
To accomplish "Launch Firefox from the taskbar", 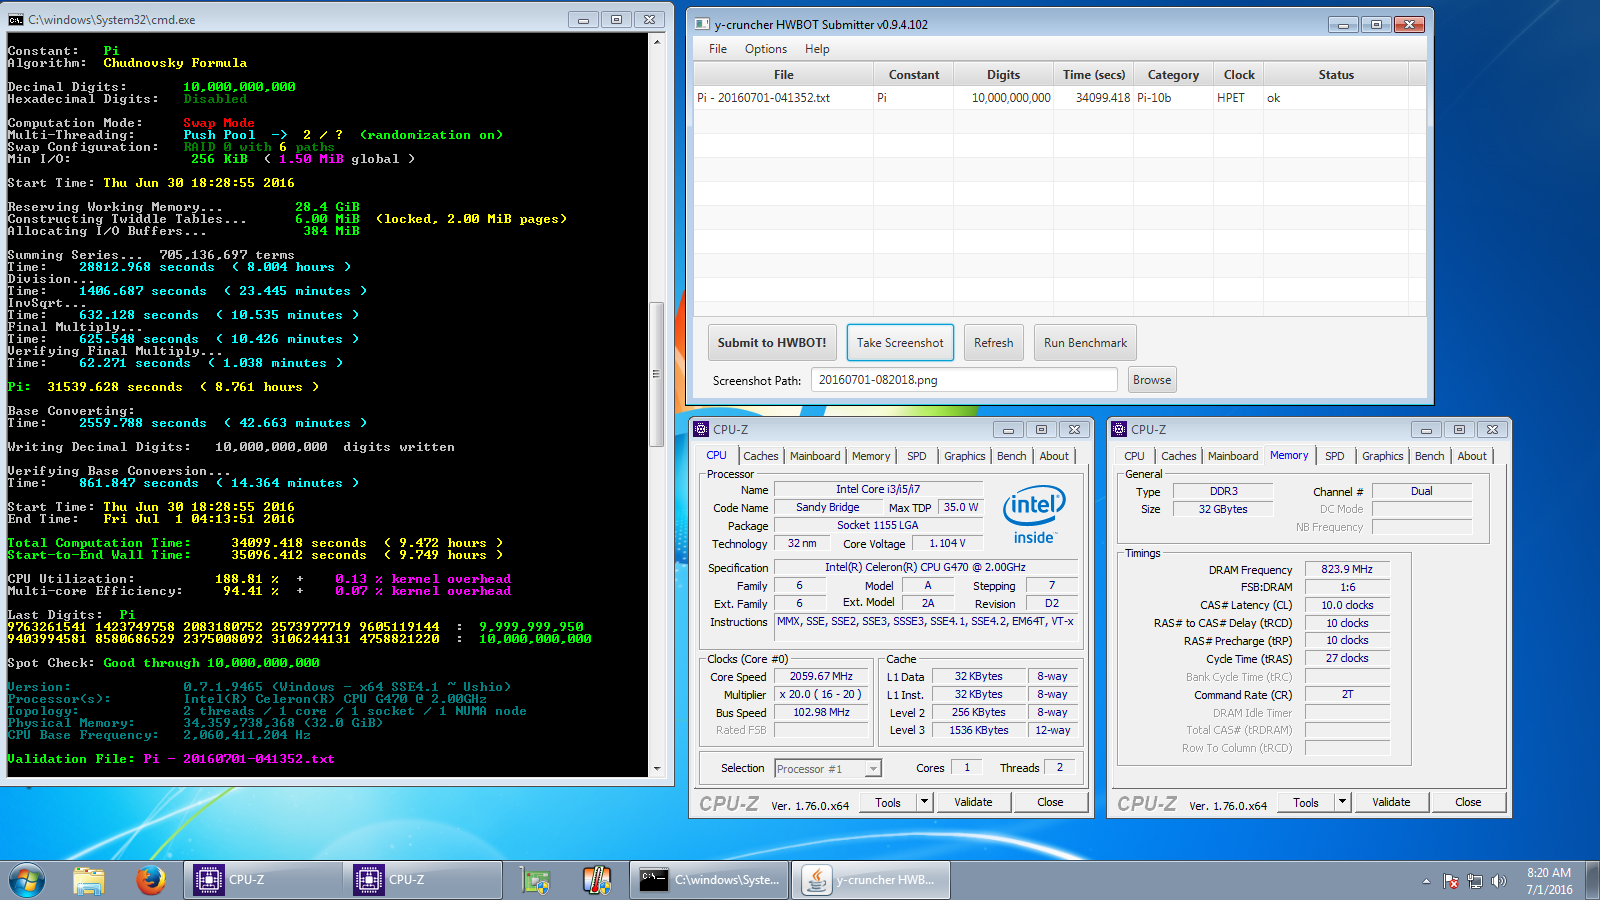I will [151, 880].
